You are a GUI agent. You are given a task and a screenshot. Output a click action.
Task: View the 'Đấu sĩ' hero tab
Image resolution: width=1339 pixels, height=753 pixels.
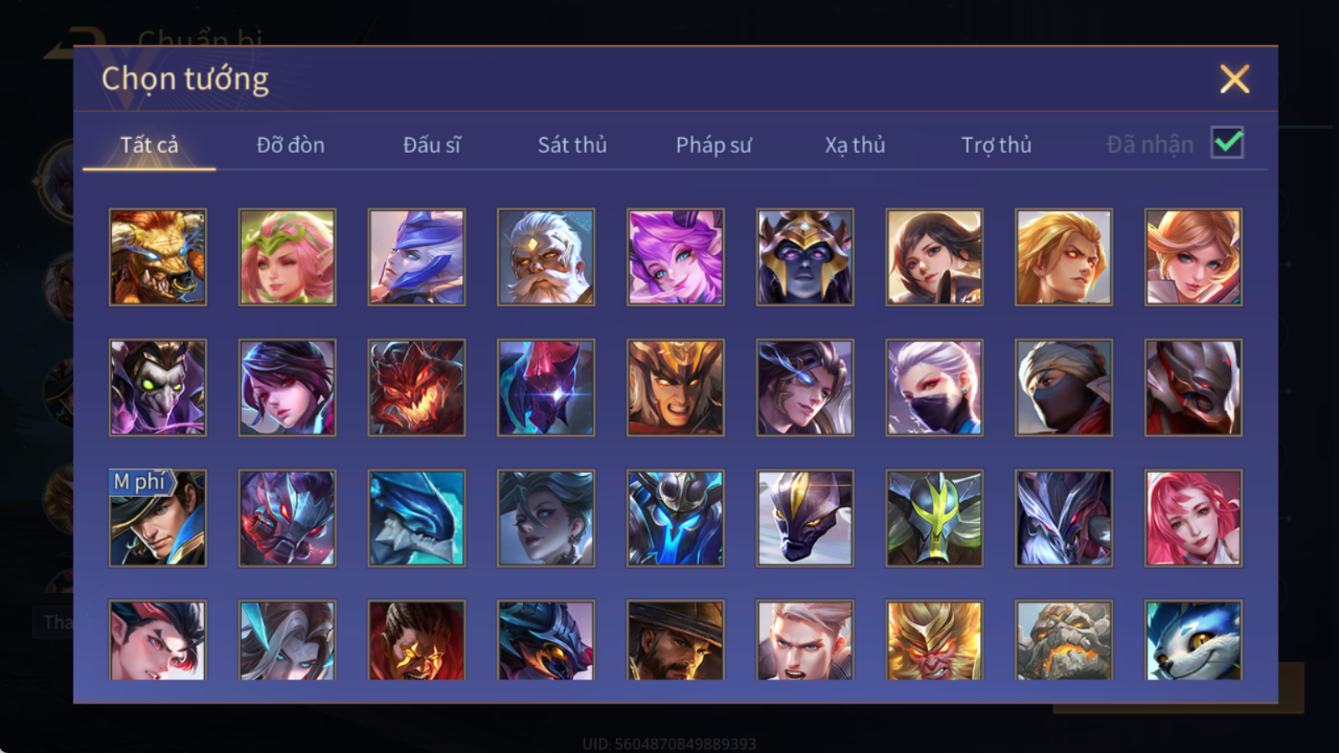(x=432, y=145)
